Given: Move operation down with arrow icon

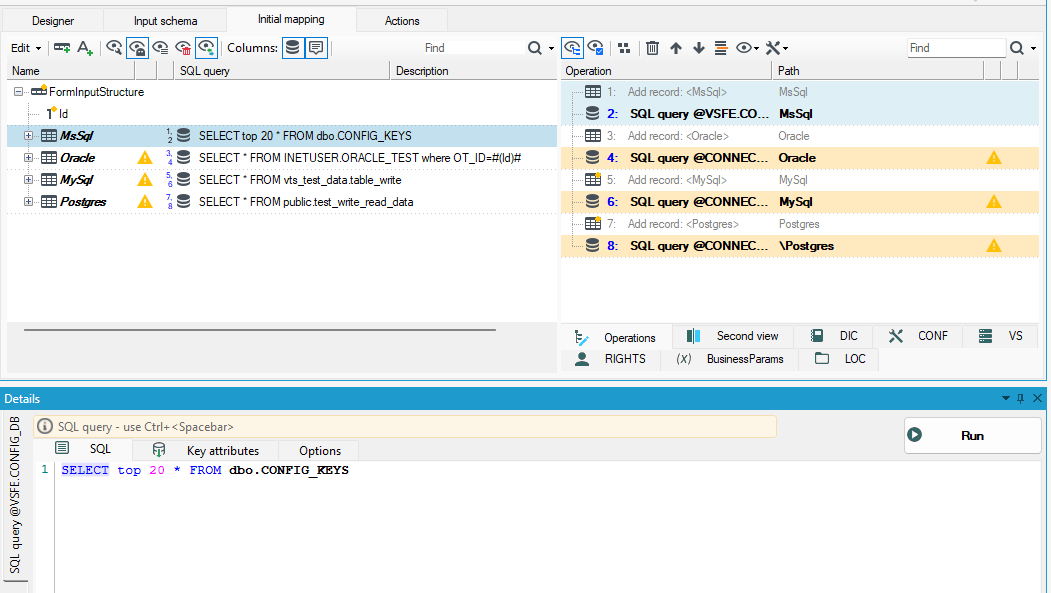Looking at the screenshot, I should (698, 48).
